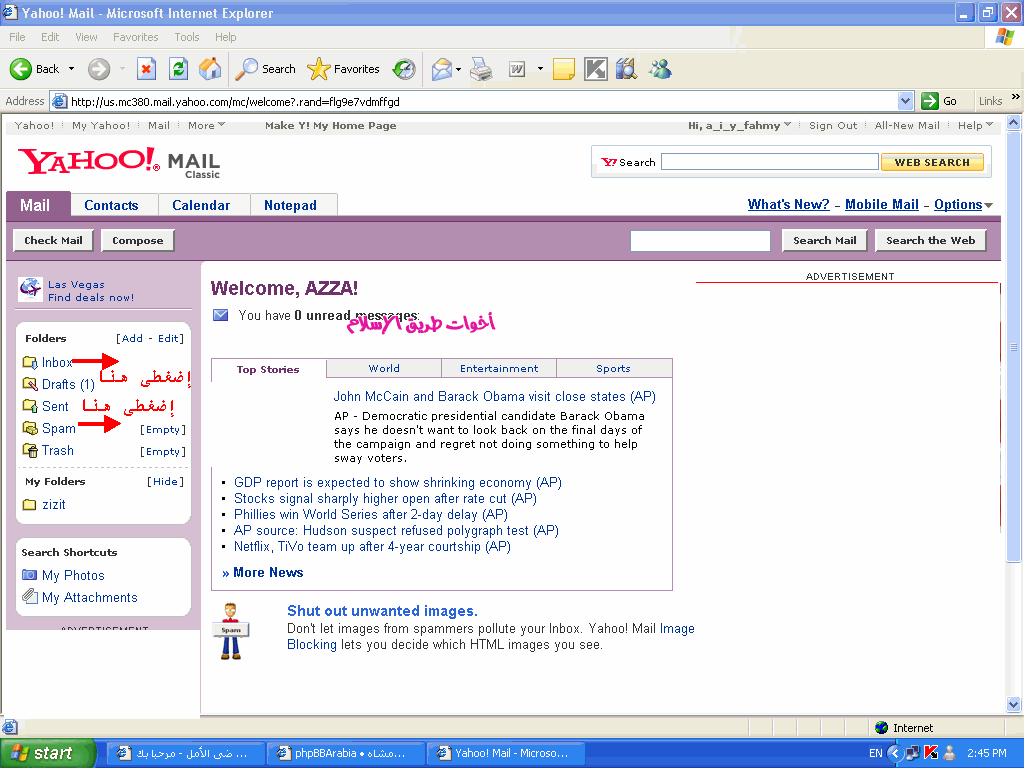
Task: Click the Mail envelope toolbar icon
Action: [442, 69]
